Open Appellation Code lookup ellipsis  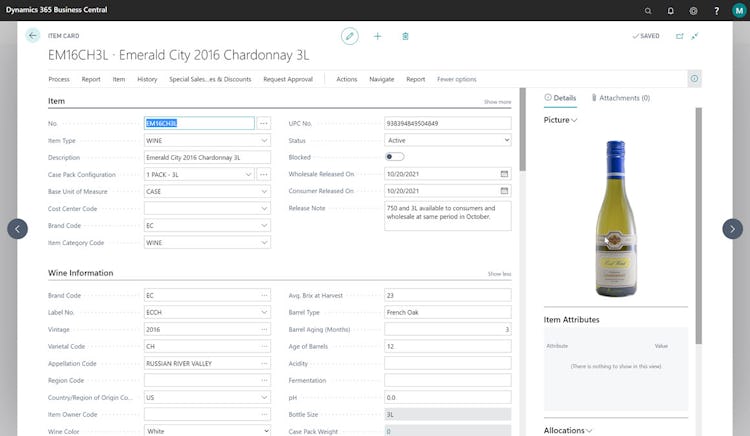(x=264, y=363)
